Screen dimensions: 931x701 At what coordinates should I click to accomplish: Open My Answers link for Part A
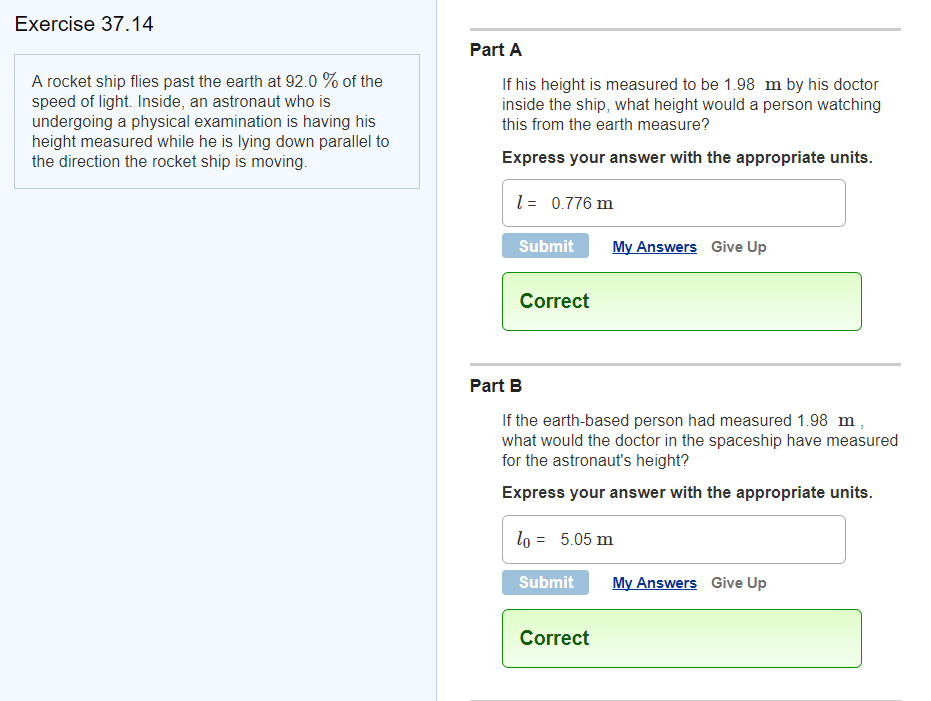point(654,247)
